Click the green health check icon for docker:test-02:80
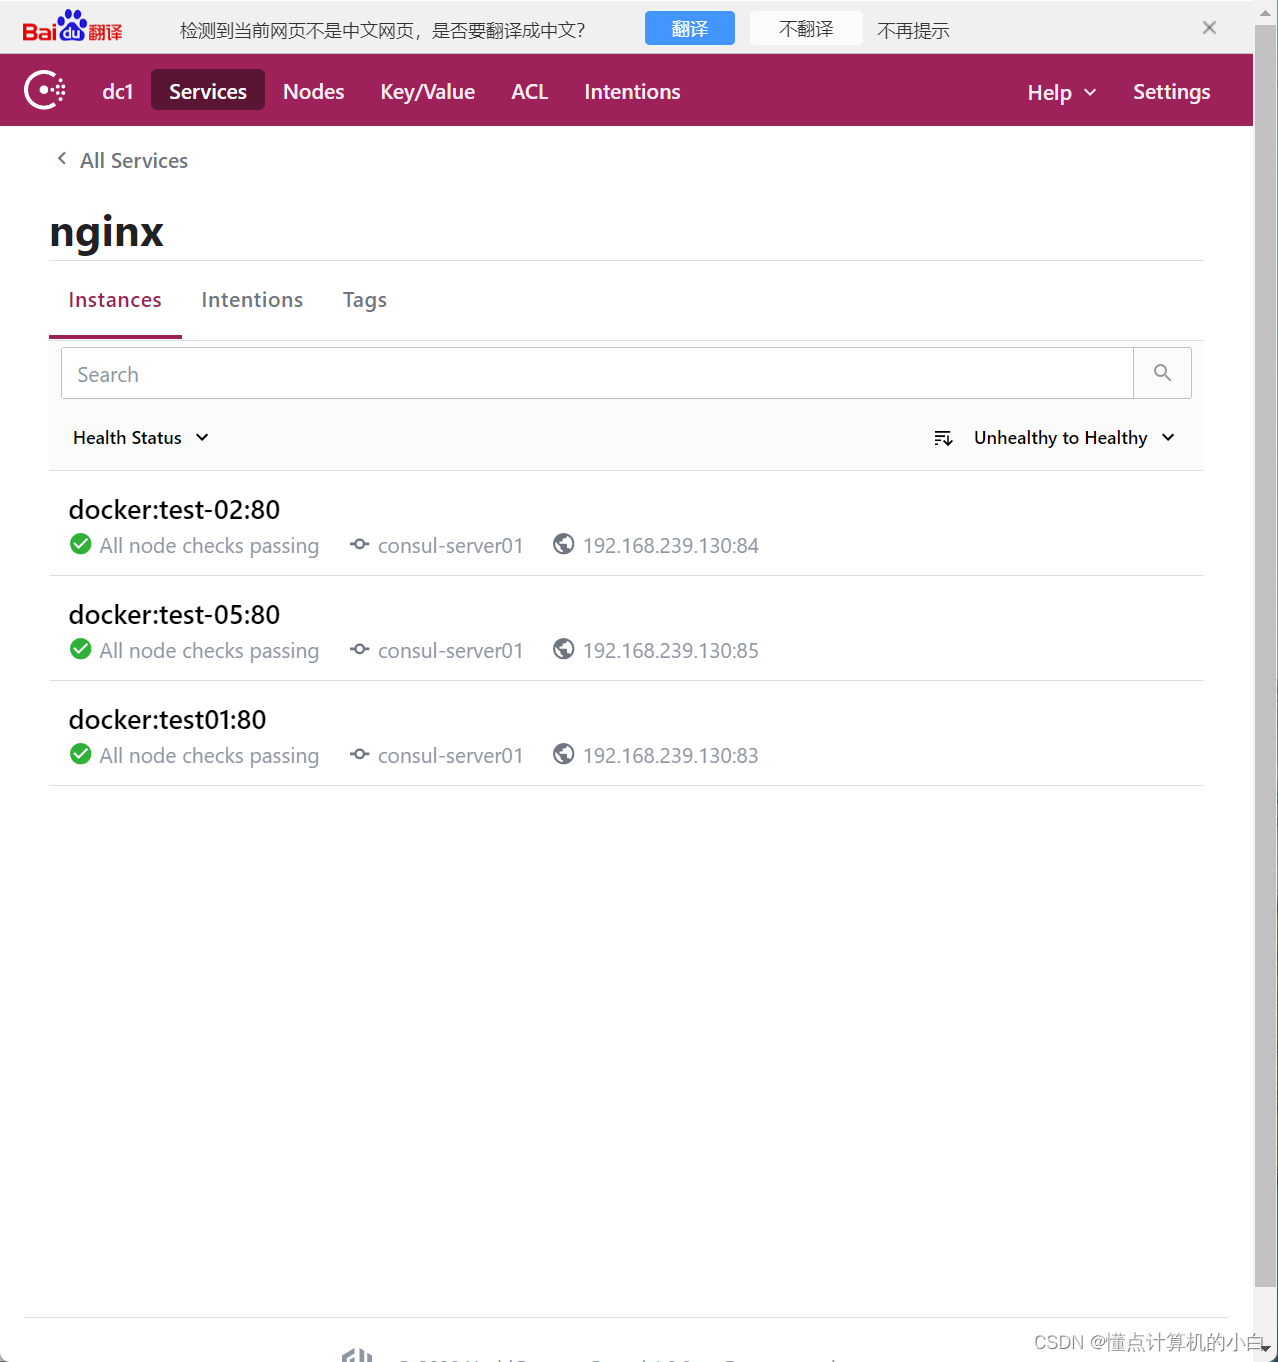The width and height of the screenshot is (1278, 1362). pos(80,543)
